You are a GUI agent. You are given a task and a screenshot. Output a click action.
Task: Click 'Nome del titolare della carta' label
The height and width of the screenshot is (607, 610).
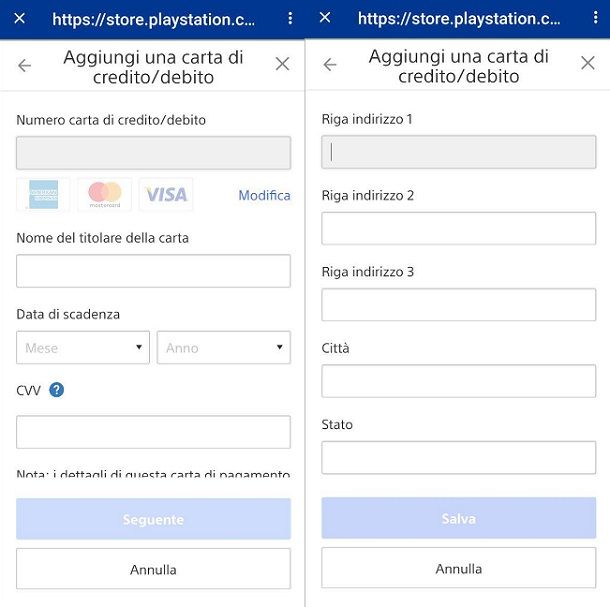point(103,238)
